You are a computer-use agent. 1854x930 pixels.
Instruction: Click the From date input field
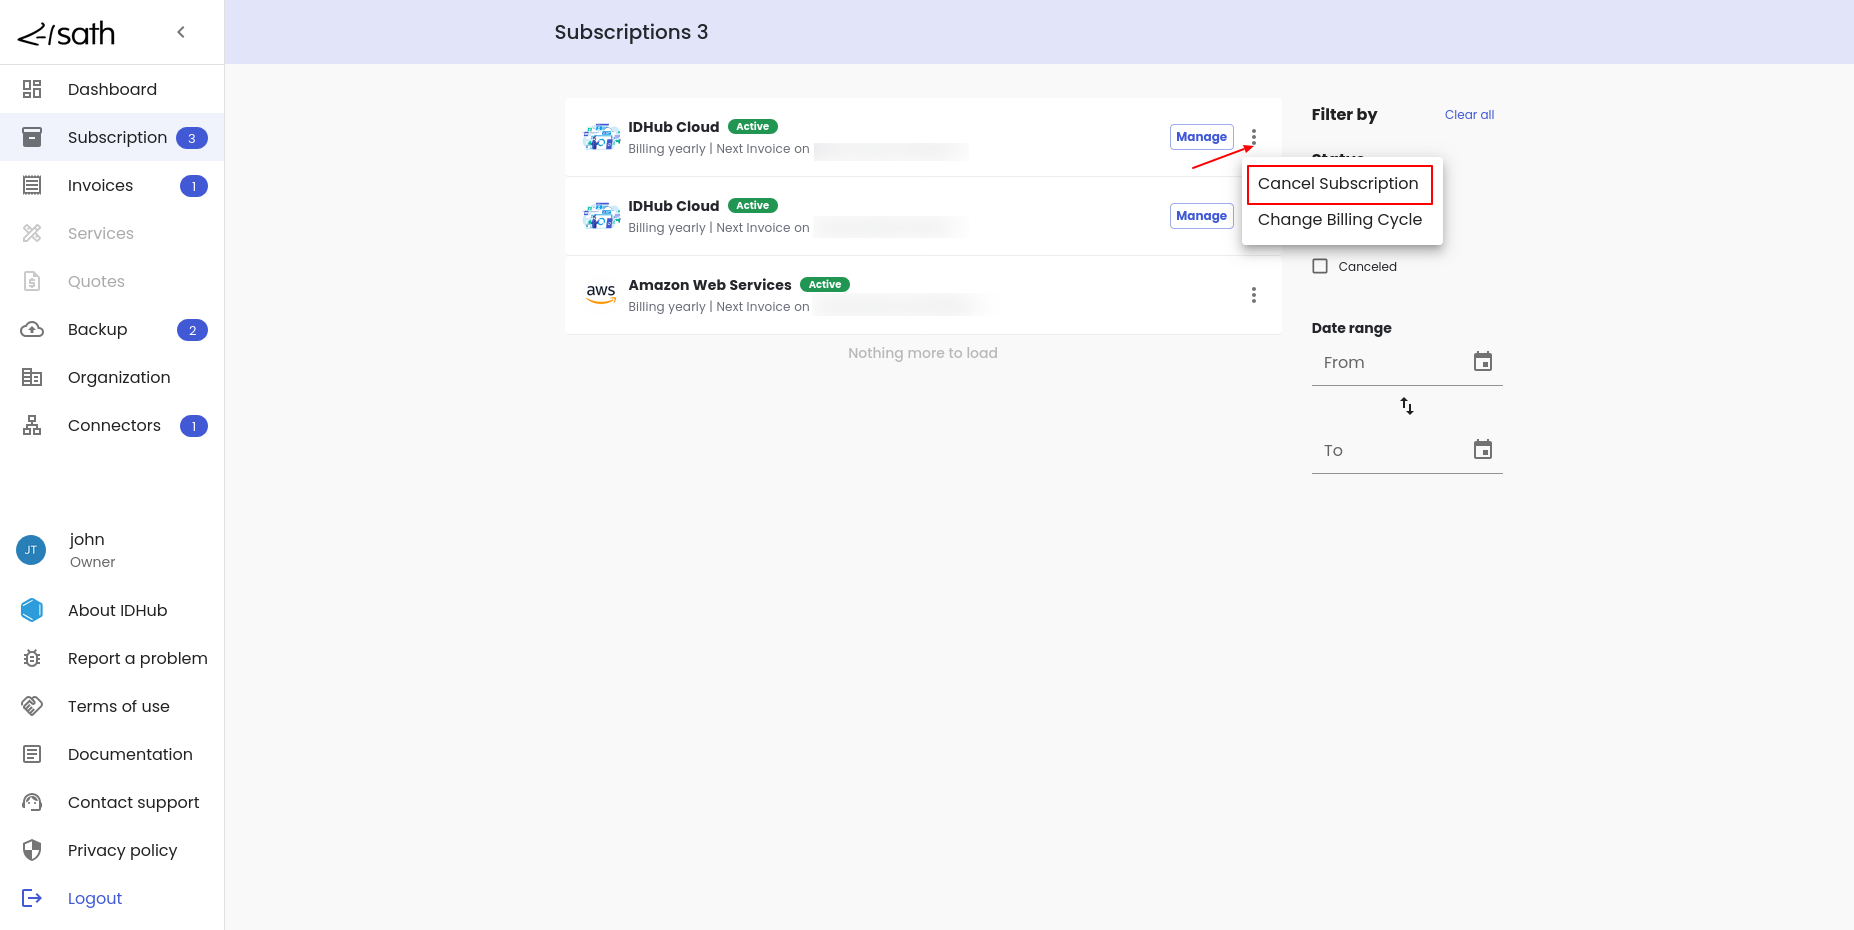pyautogui.click(x=1390, y=363)
